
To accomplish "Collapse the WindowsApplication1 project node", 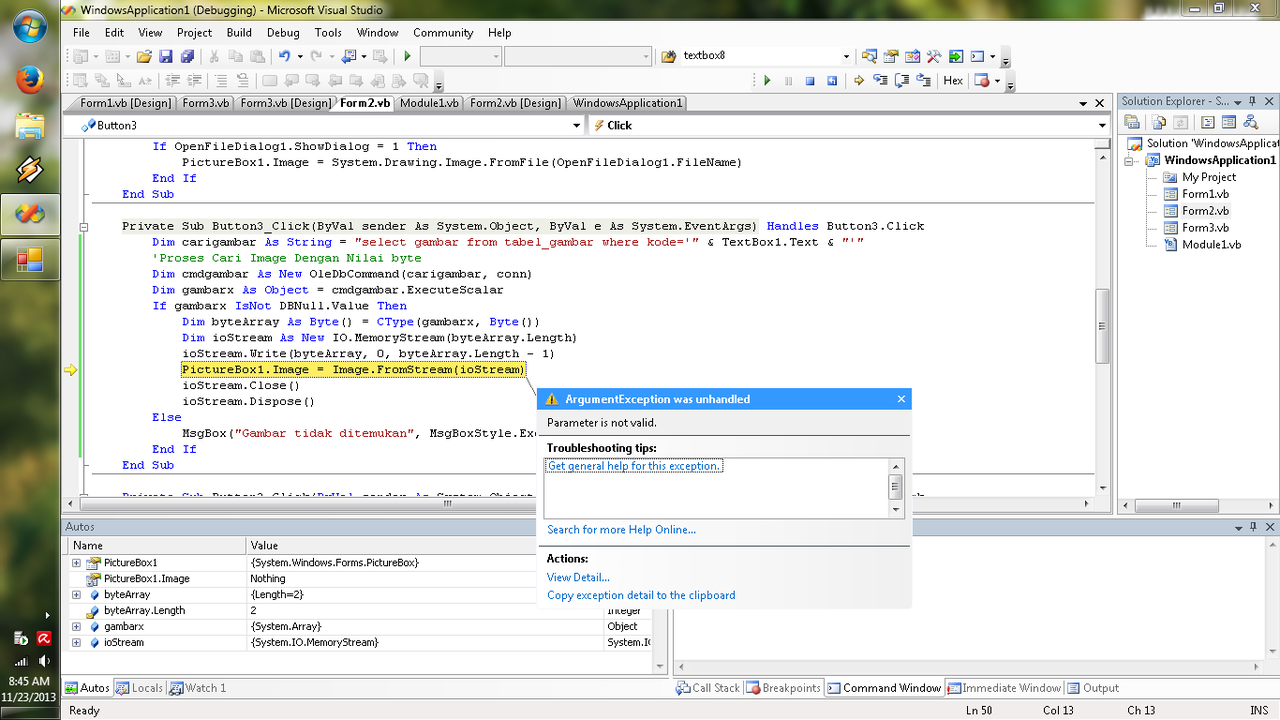I will click(1129, 160).
